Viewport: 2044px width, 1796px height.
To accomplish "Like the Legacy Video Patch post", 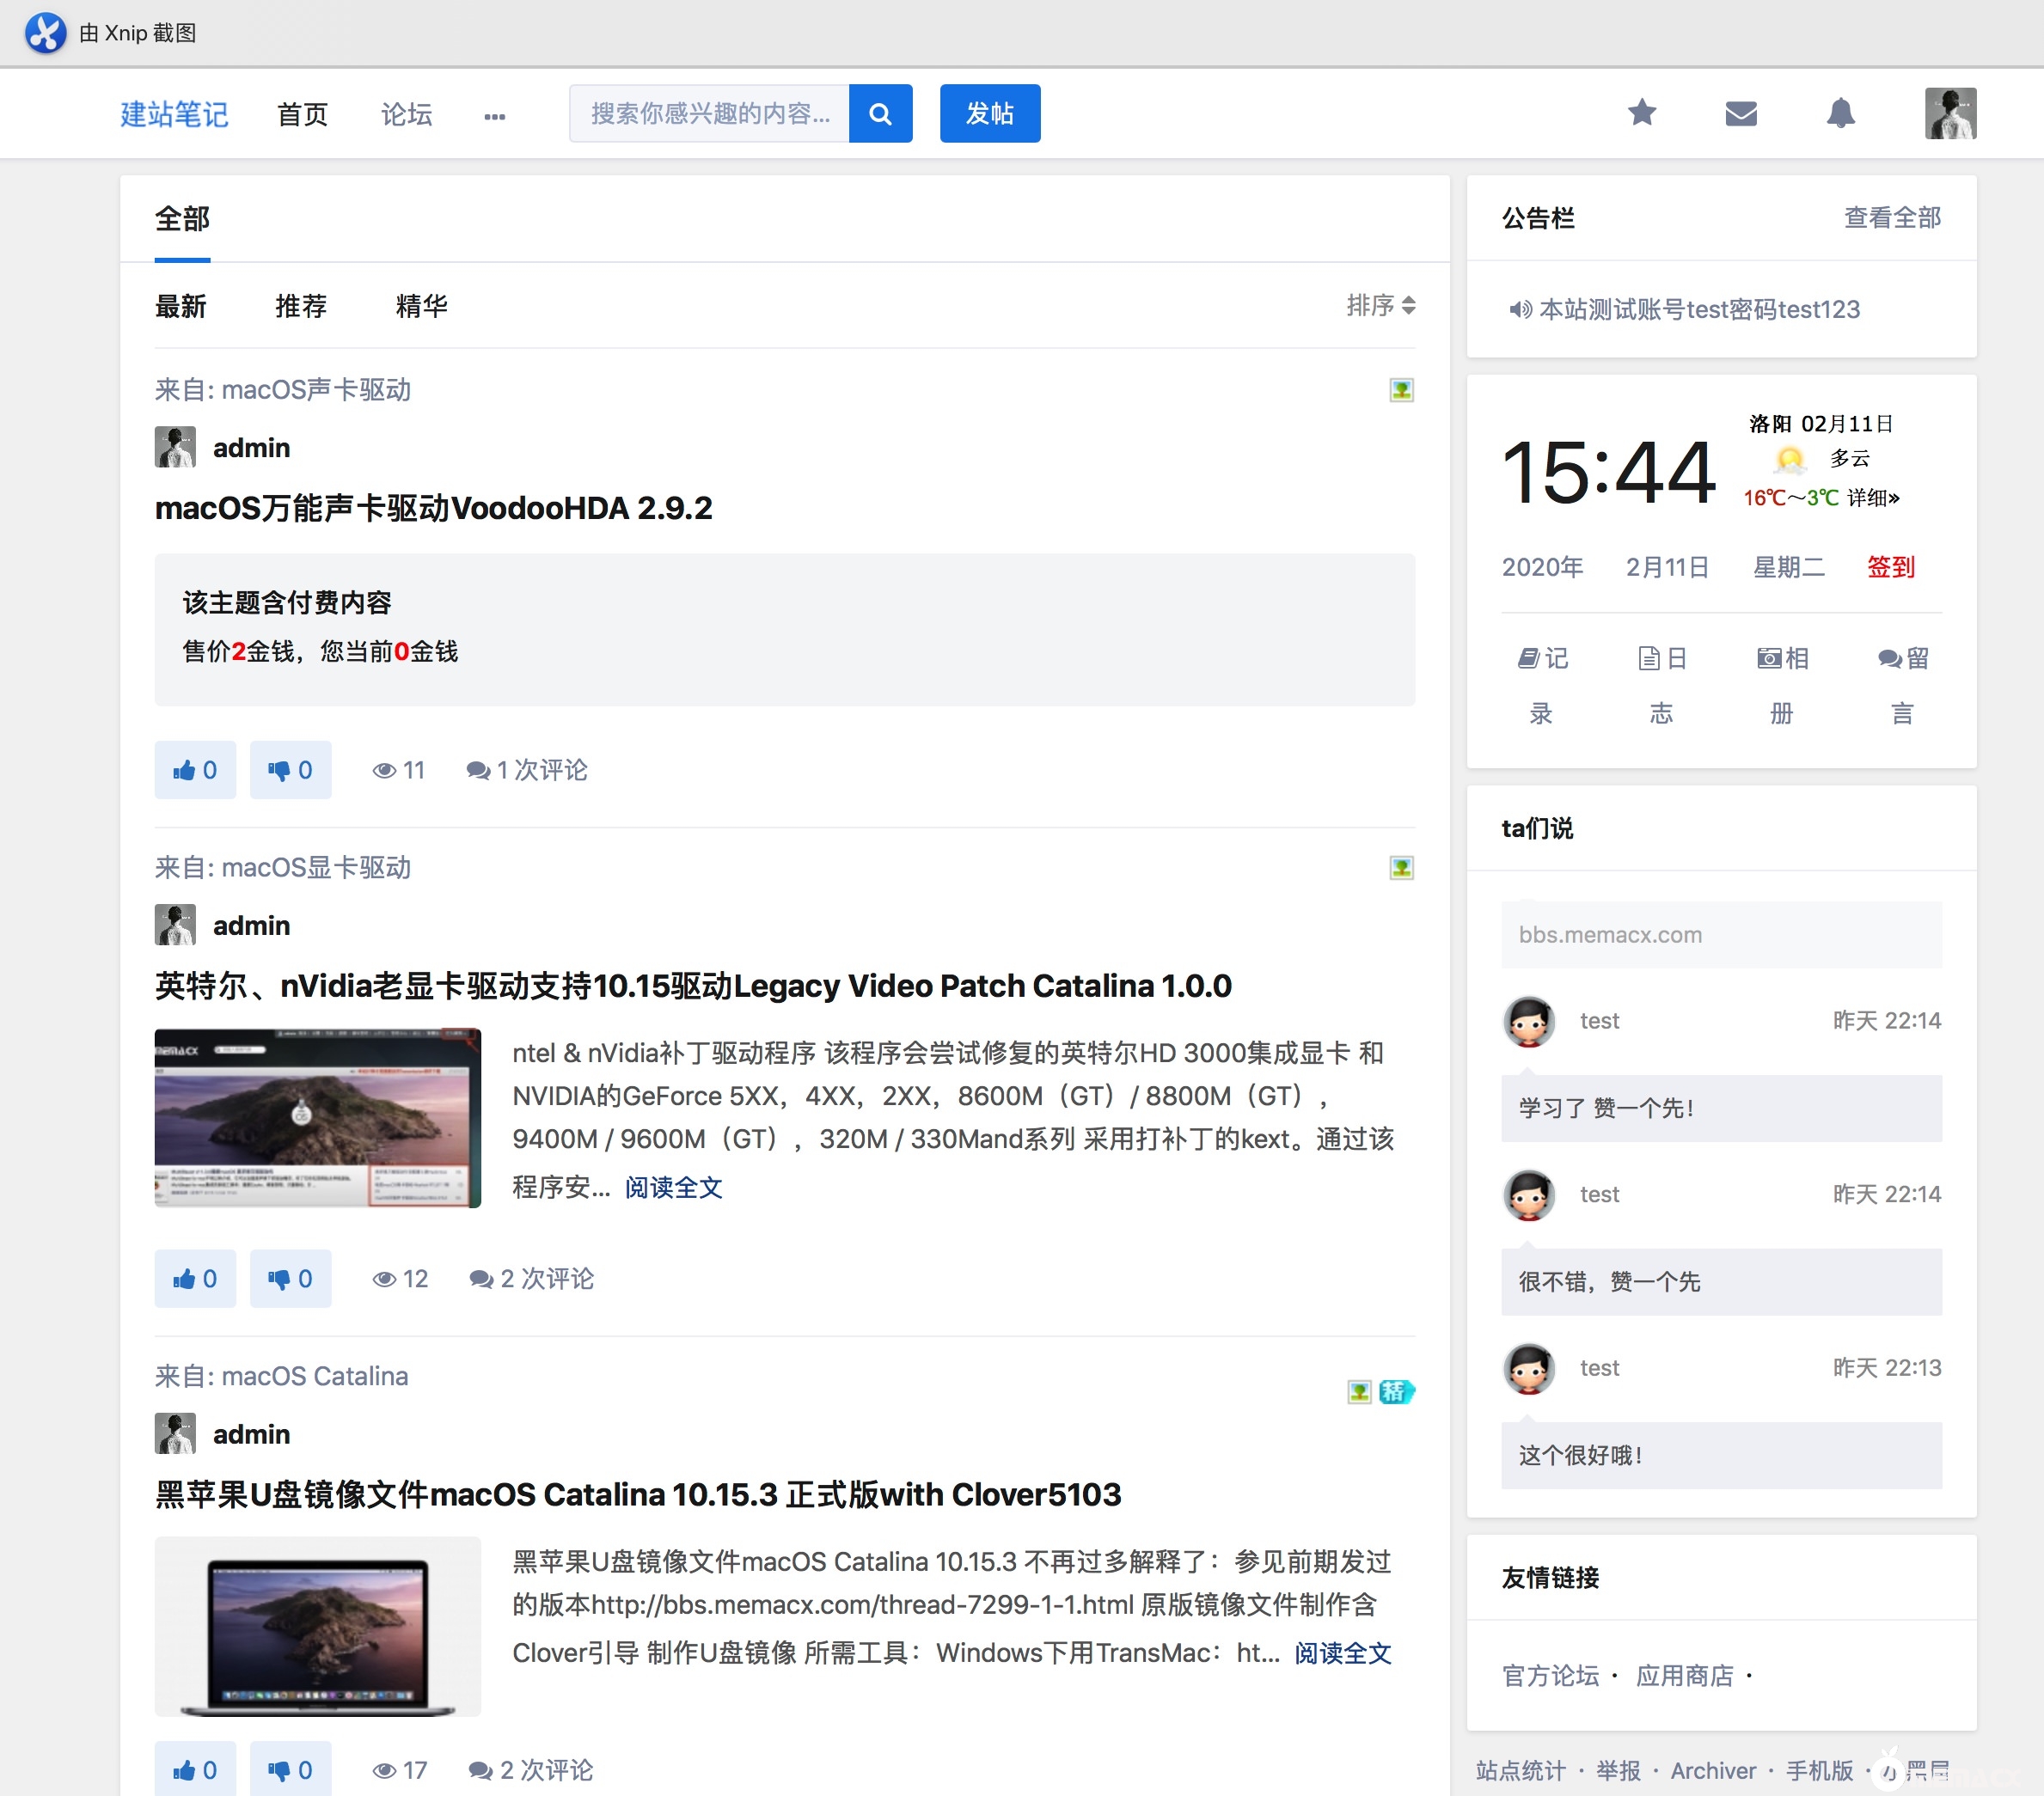I will 195,1278.
